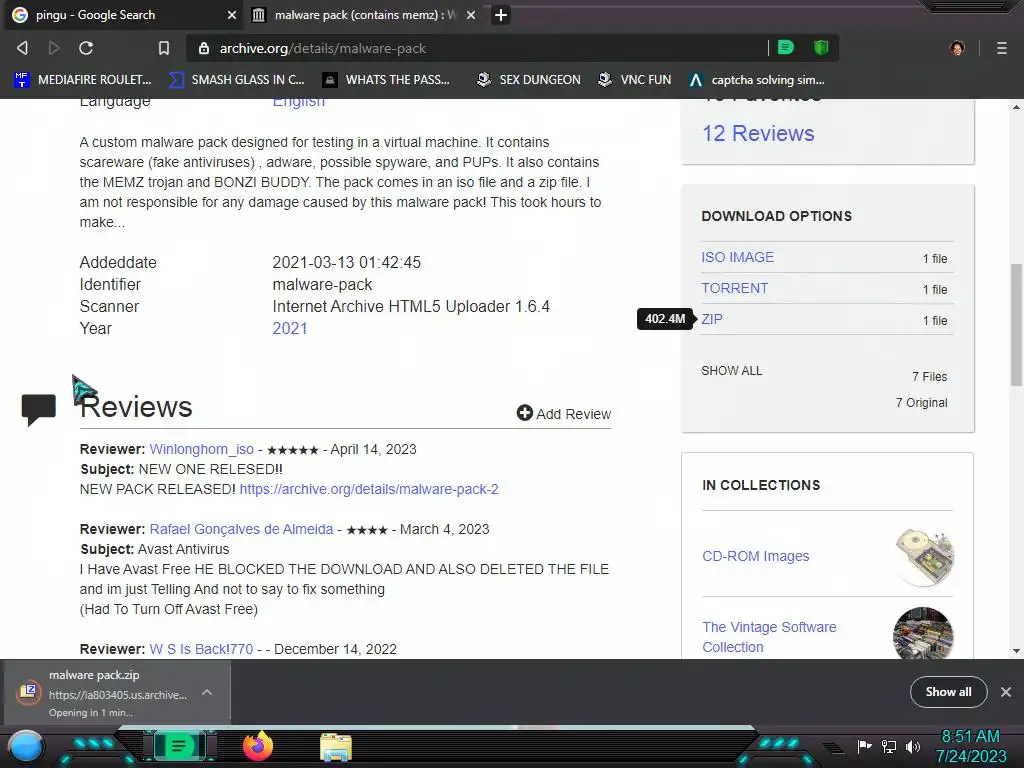Open the green chat app in taskbar

(x=178, y=746)
